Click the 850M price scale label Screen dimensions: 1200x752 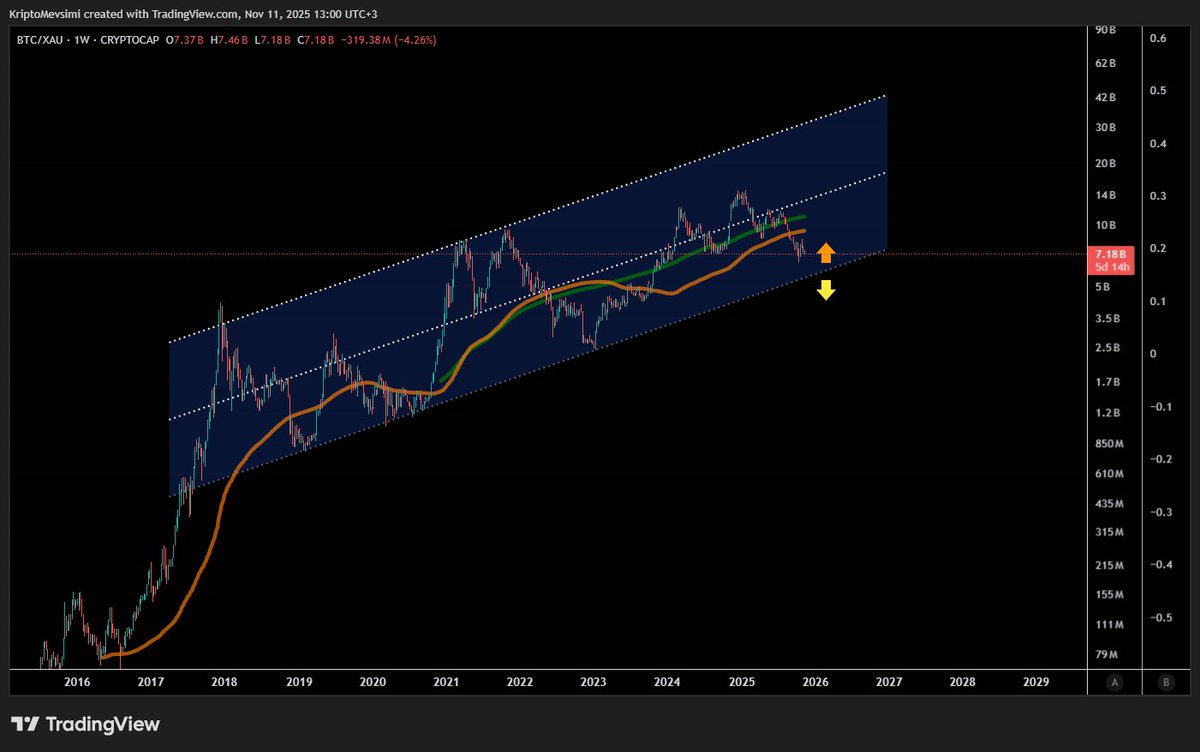[x=1108, y=444]
